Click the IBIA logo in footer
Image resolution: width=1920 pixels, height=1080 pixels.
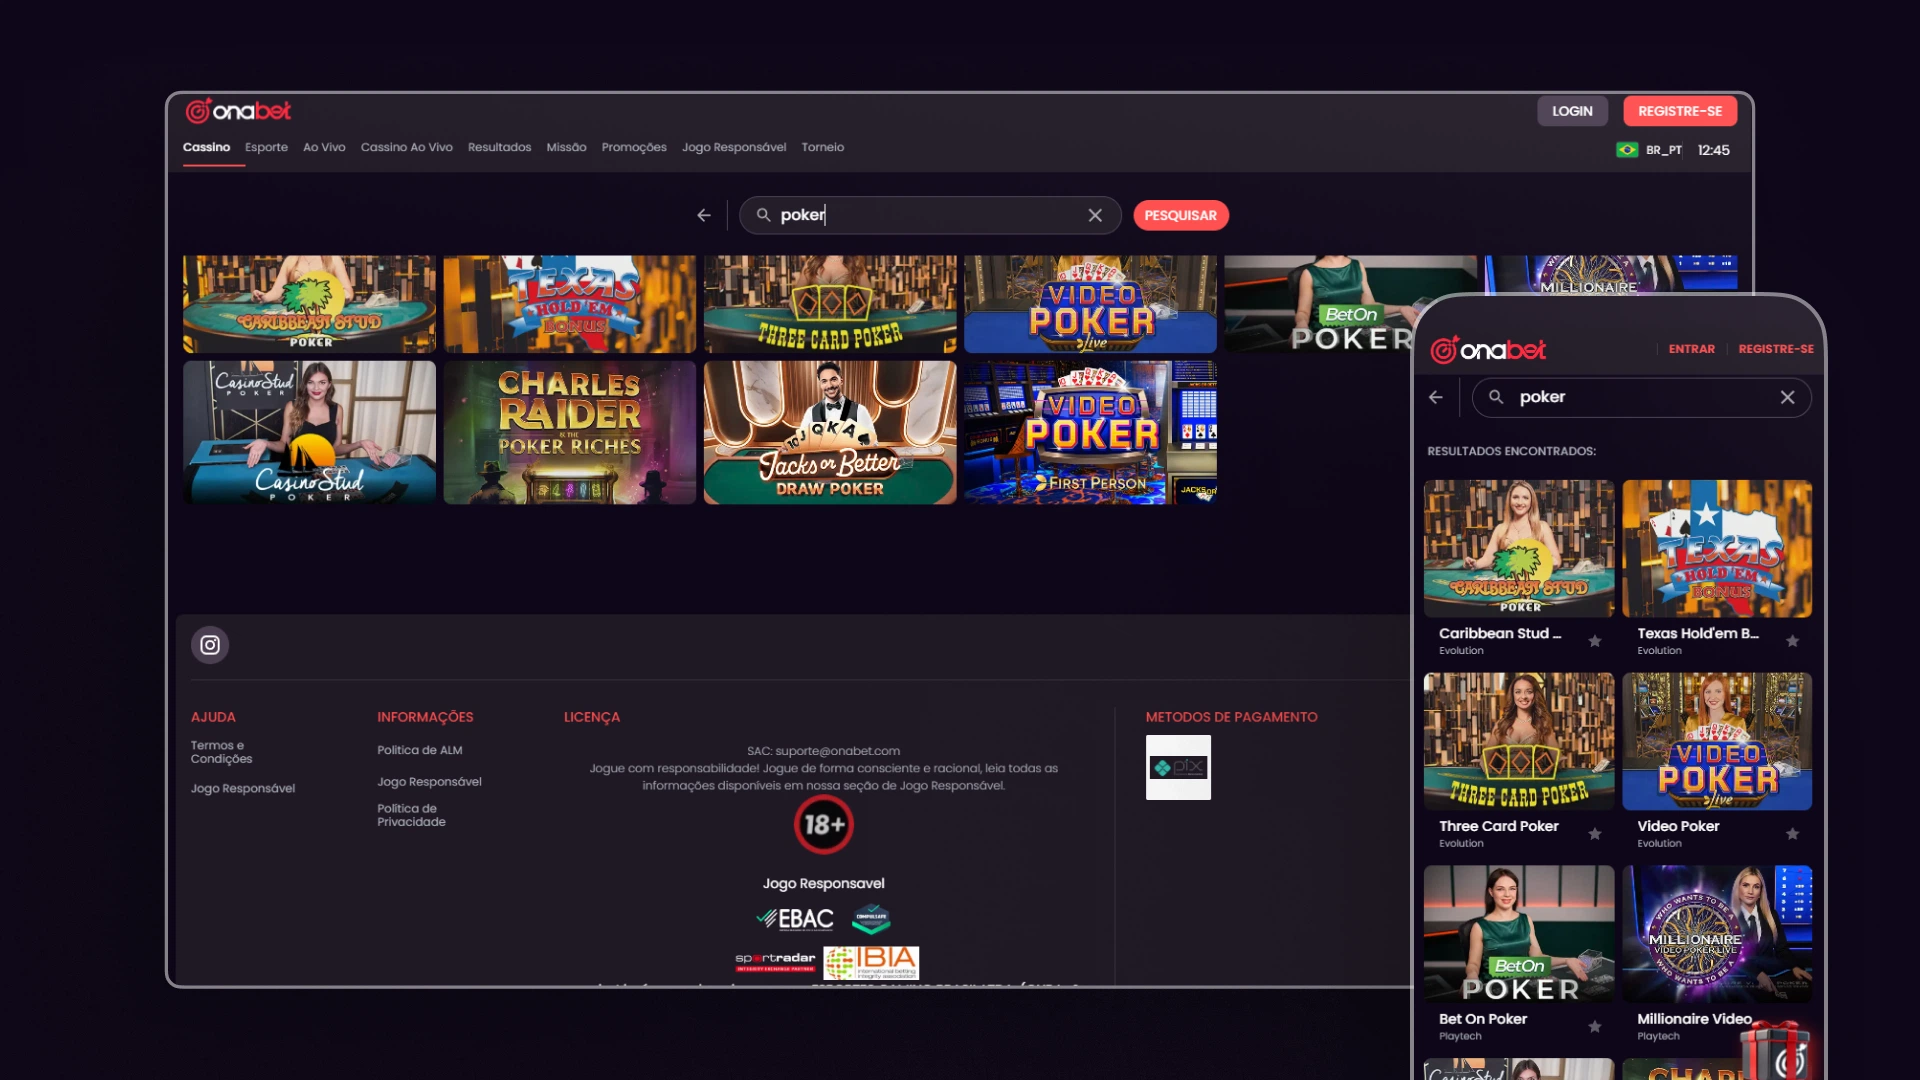coord(871,962)
